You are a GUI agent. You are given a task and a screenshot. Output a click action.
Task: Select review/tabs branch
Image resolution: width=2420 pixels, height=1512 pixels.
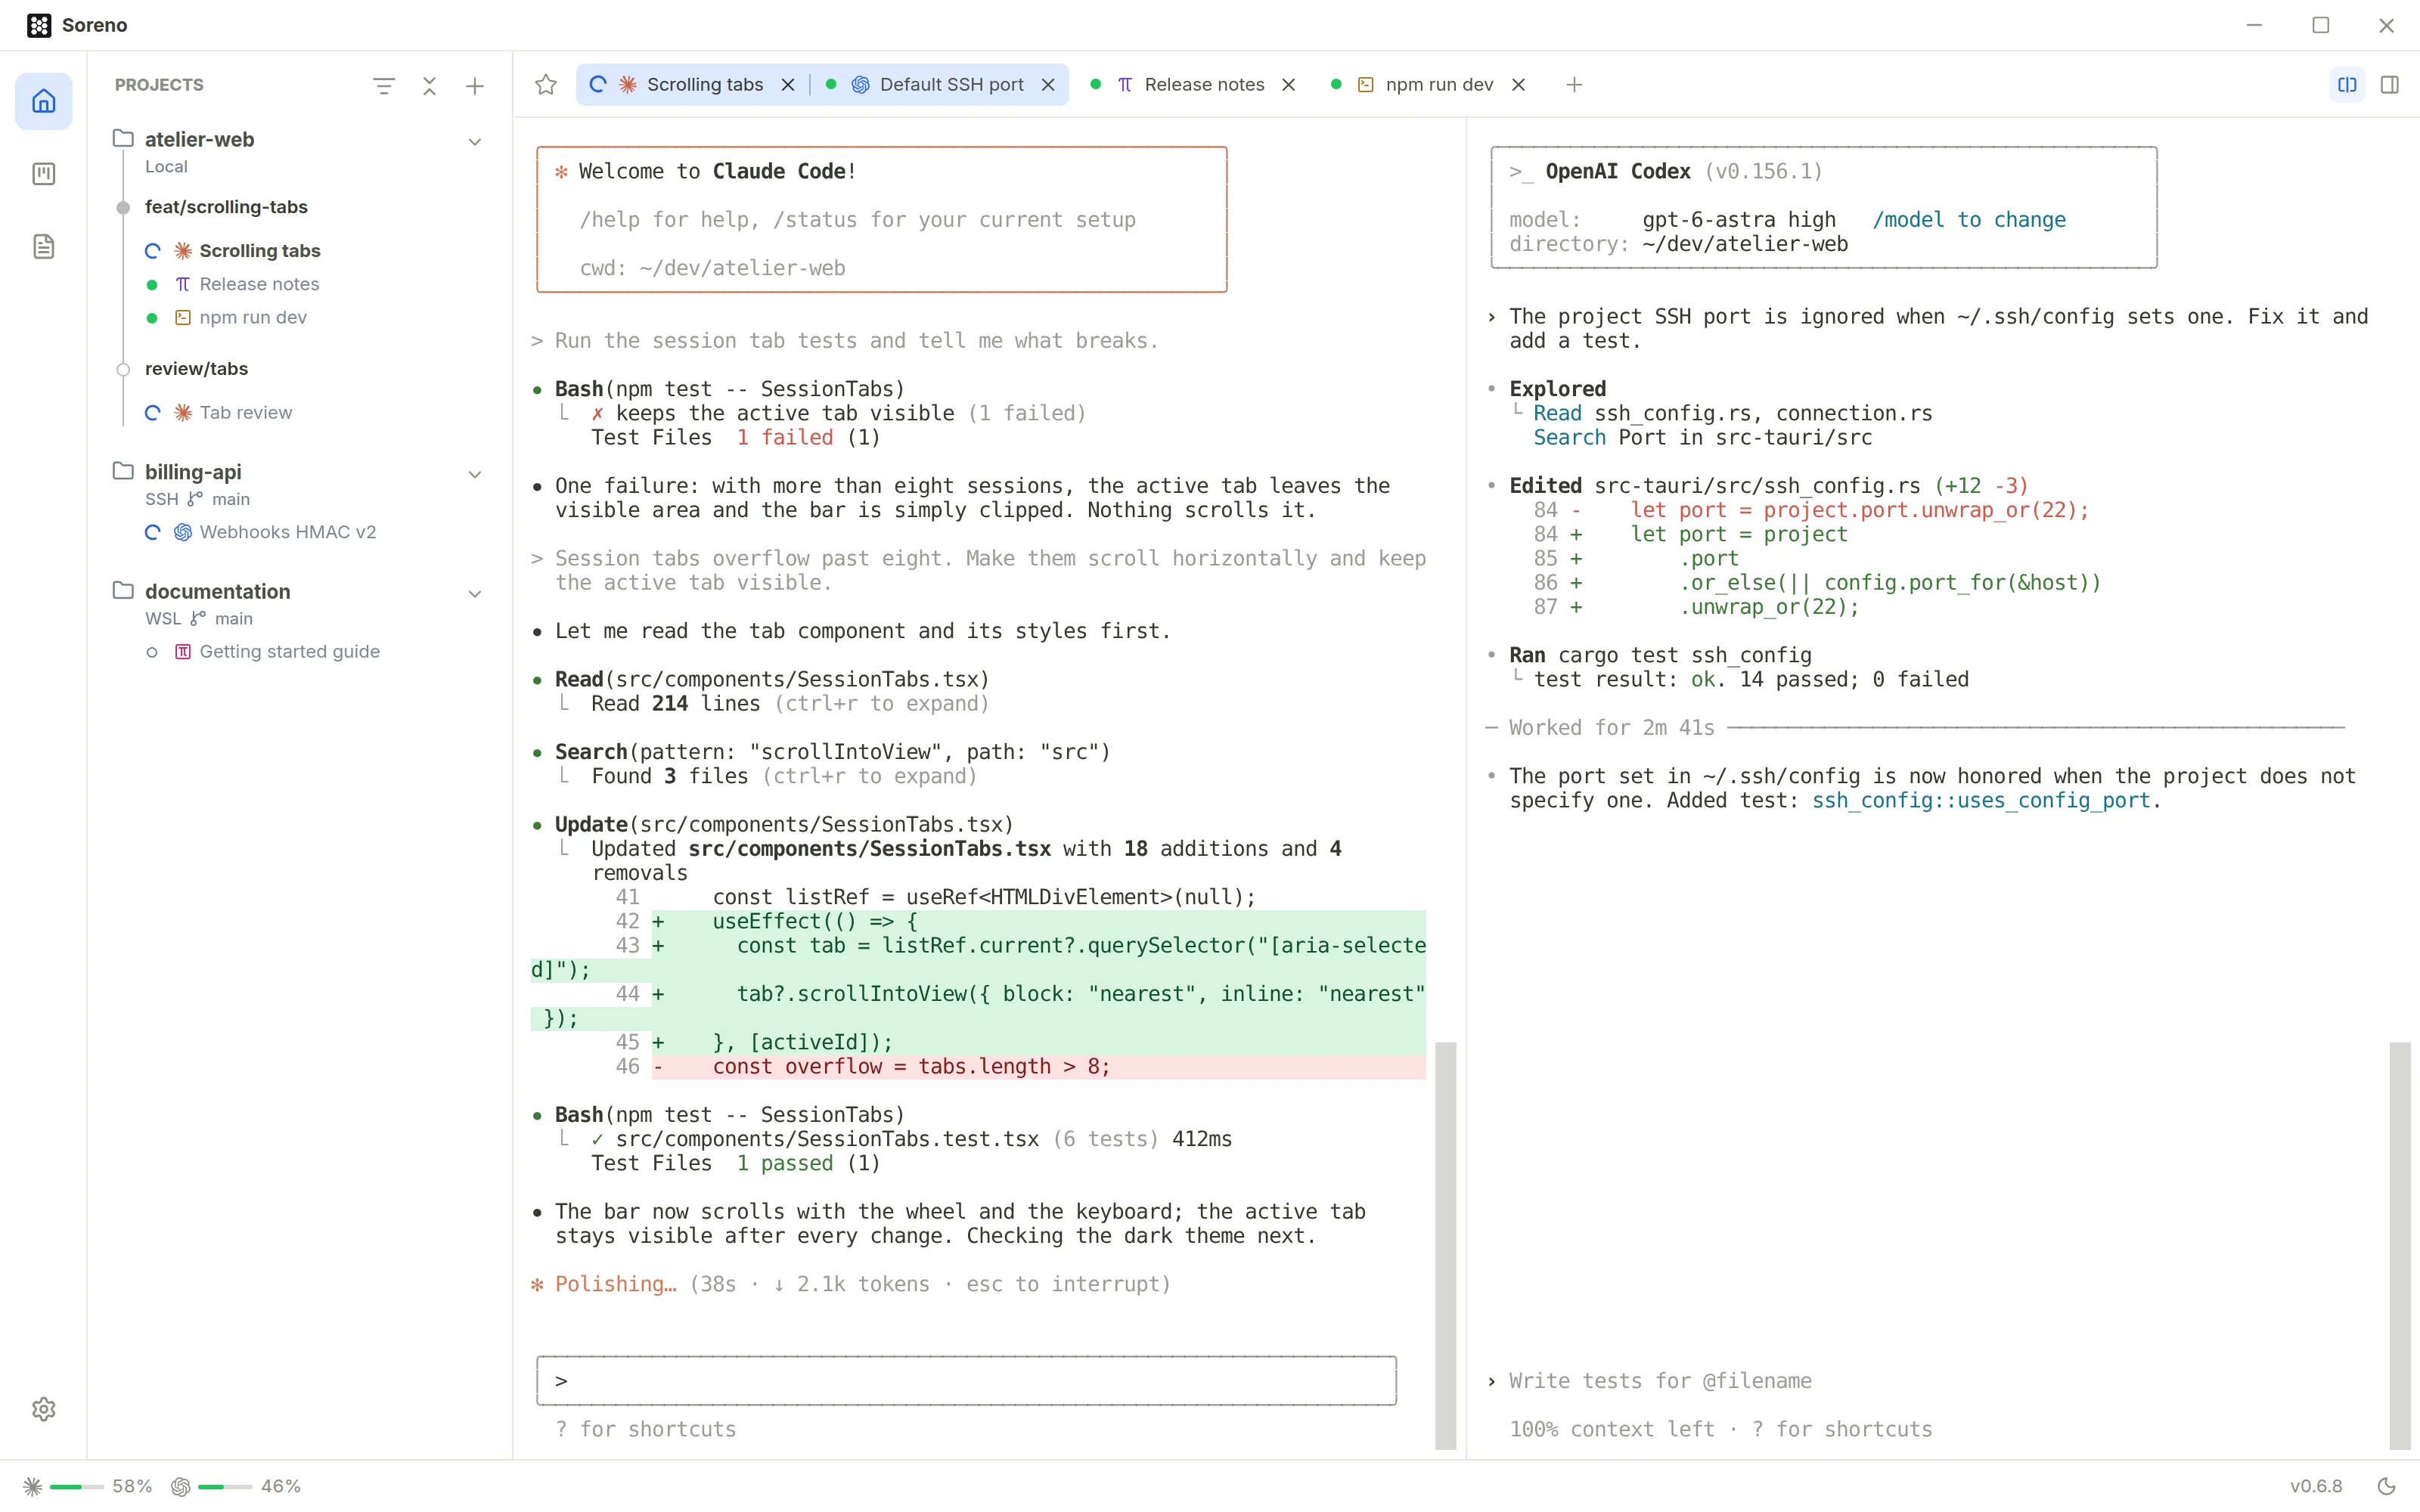click(x=196, y=369)
